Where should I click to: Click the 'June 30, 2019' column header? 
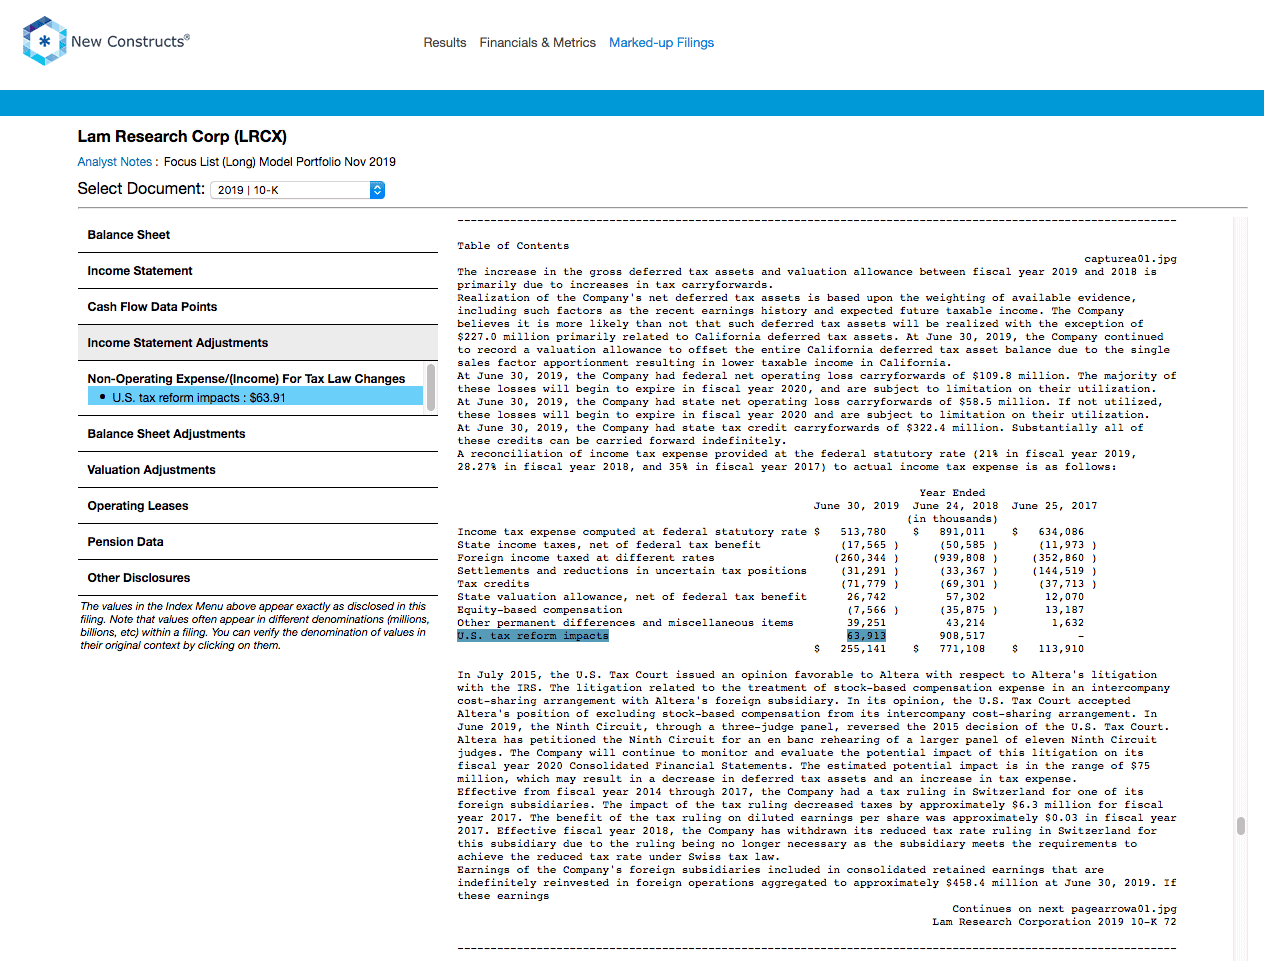click(856, 506)
